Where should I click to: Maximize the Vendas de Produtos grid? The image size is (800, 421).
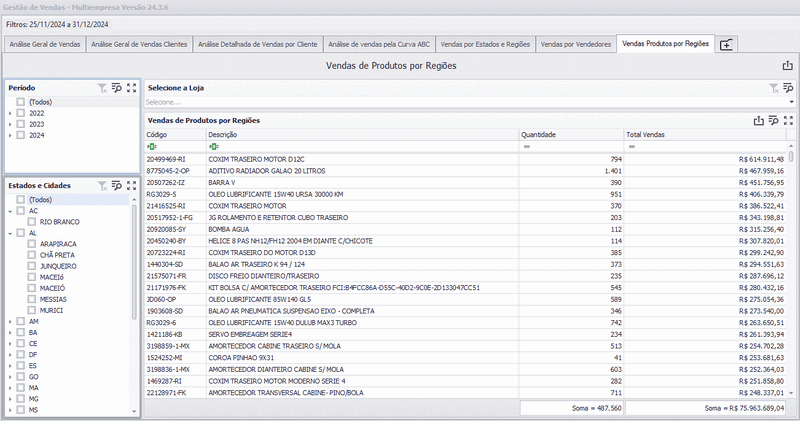click(x=788, y=120)
